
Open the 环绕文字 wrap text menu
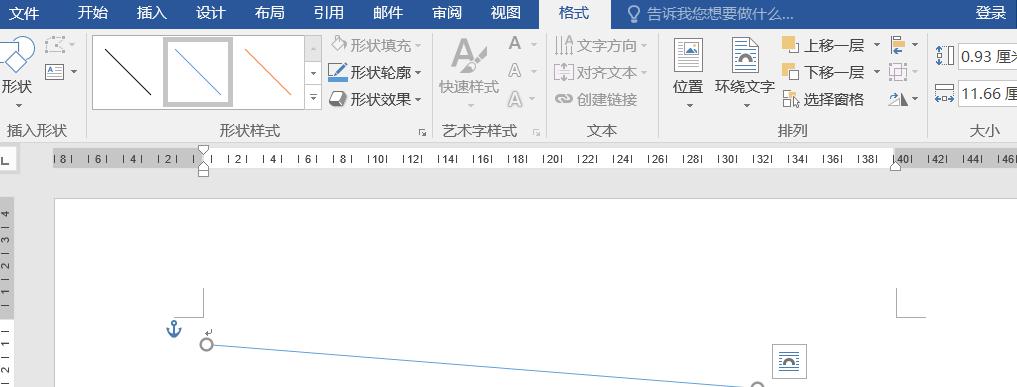pyautogui.click(x=745, y=73)
